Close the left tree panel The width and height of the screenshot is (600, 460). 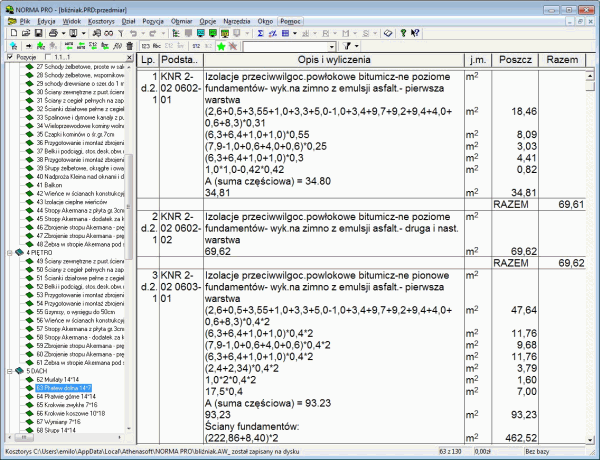(x=126, y=59)
